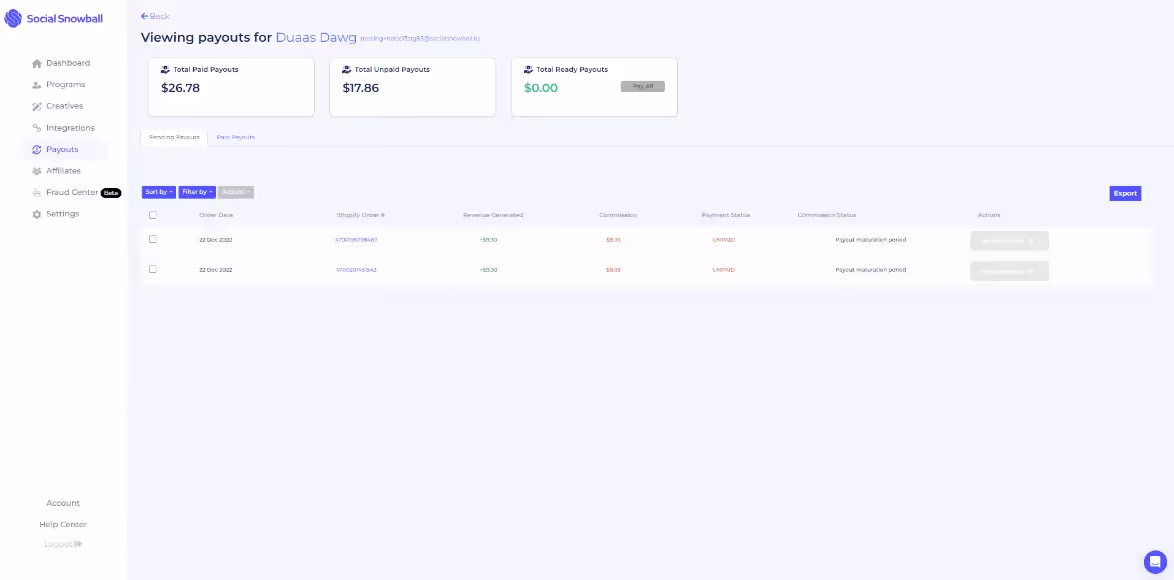1174x580 pixels.
Task: Open Programs in the sidebar
Action: pos(66,85)
